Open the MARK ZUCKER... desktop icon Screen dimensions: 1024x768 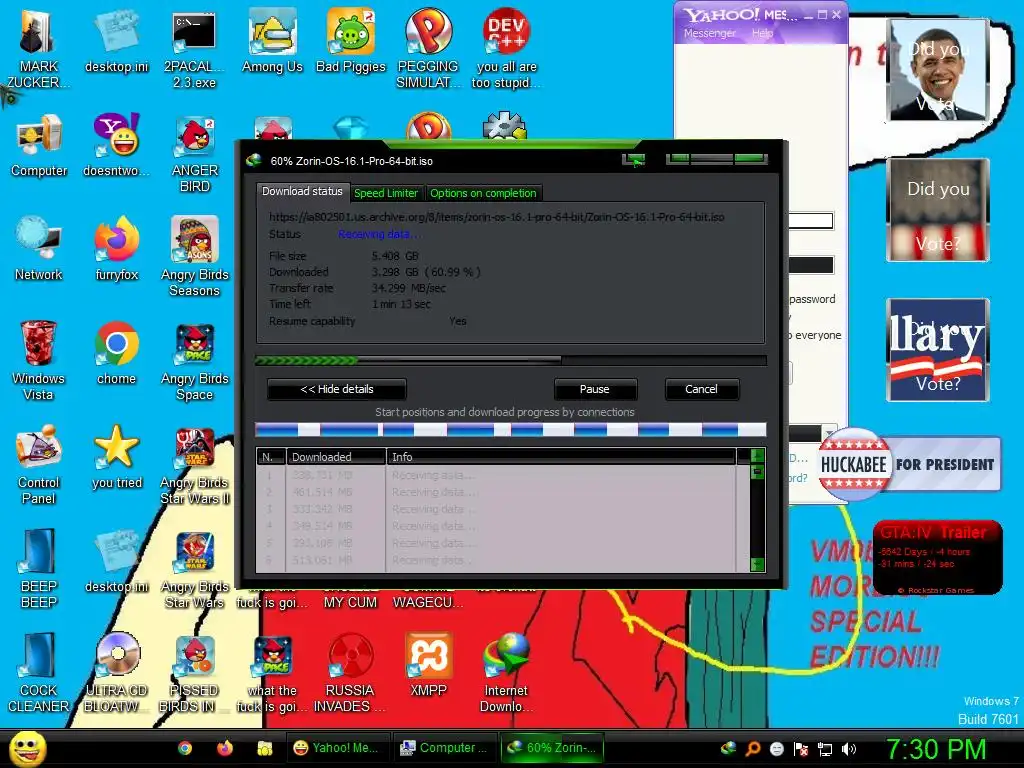(x=38, y=49)
